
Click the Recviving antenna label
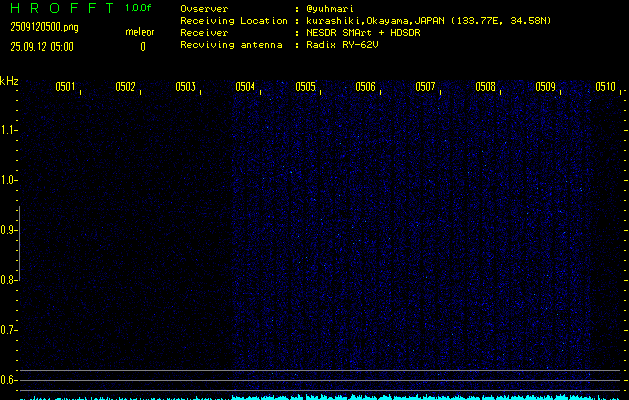pyautogui.click(x=231, y=45)
